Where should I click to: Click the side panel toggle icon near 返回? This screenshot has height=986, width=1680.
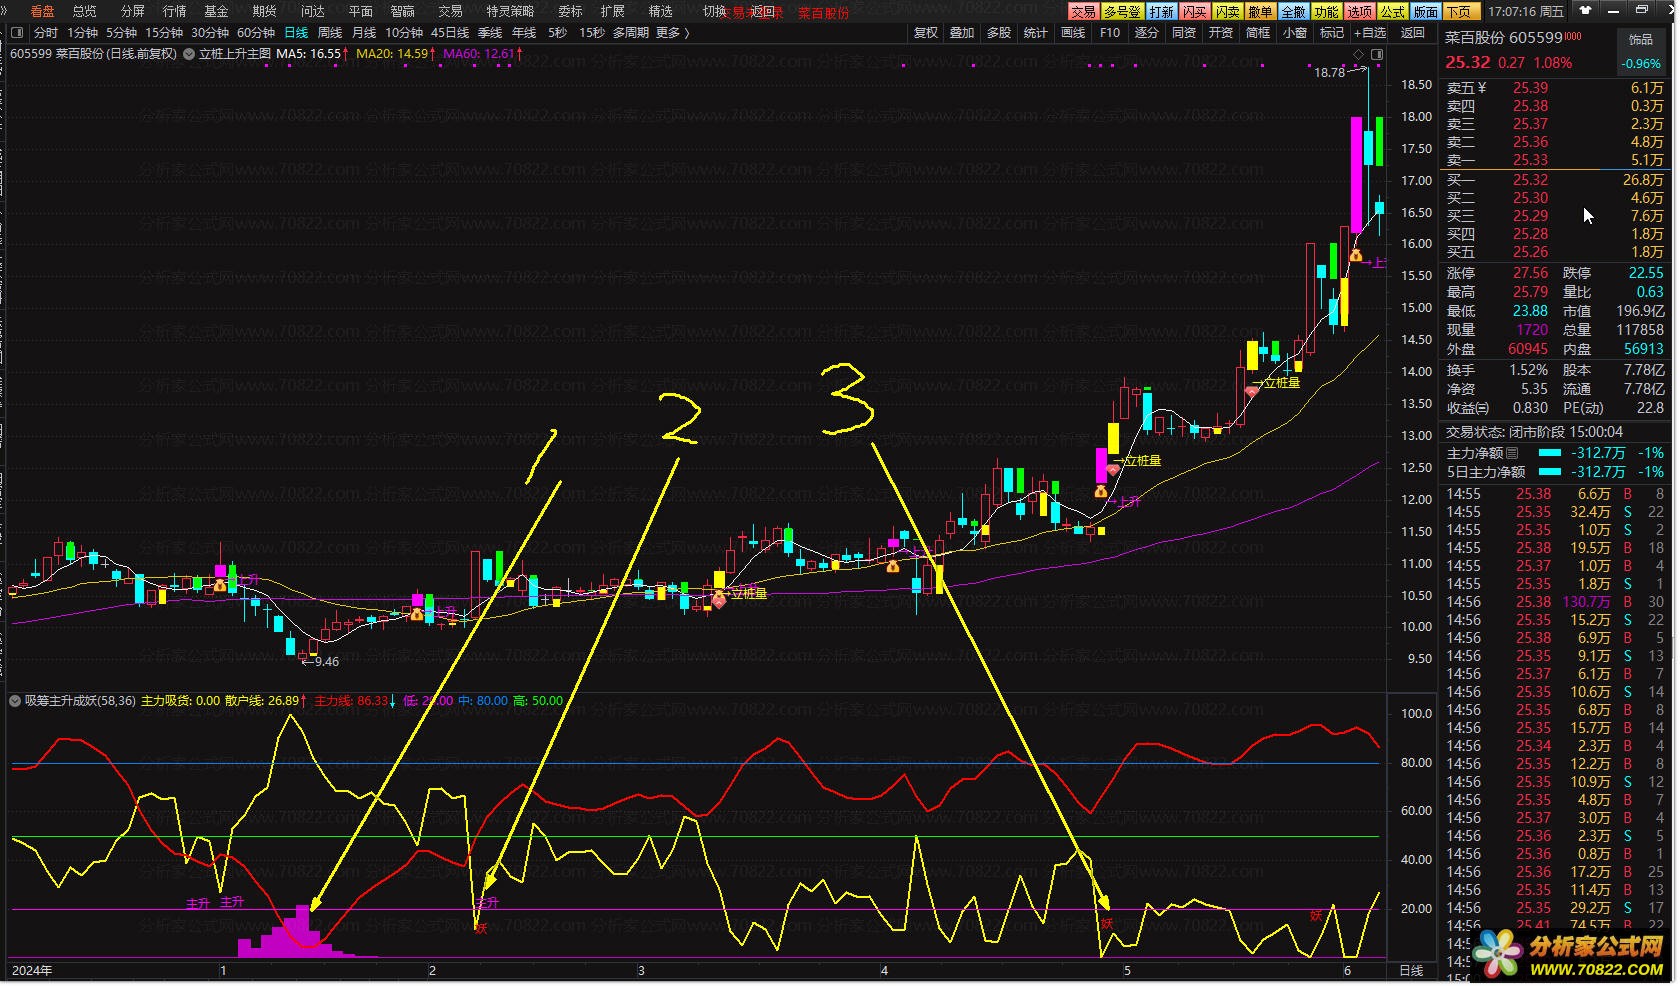[x=1377, y=54]
